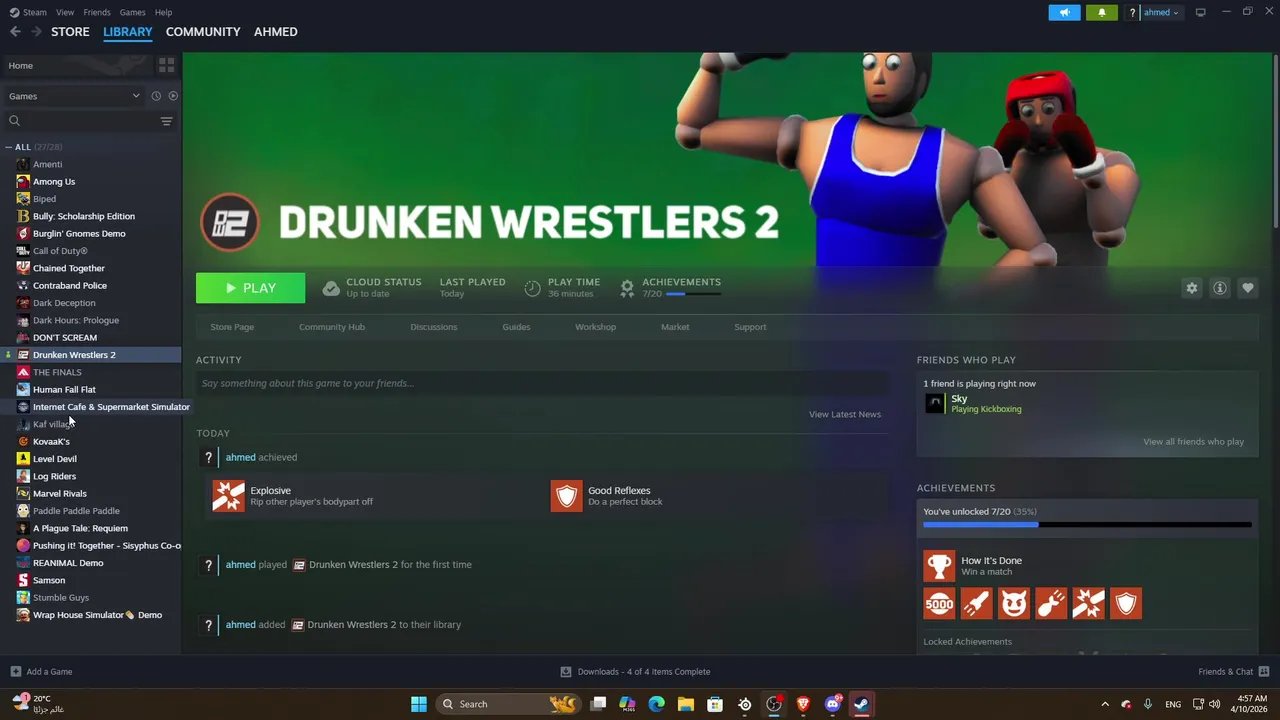Open the Help menu
The image size is (1280, 720).
click(x=163, y=12)
